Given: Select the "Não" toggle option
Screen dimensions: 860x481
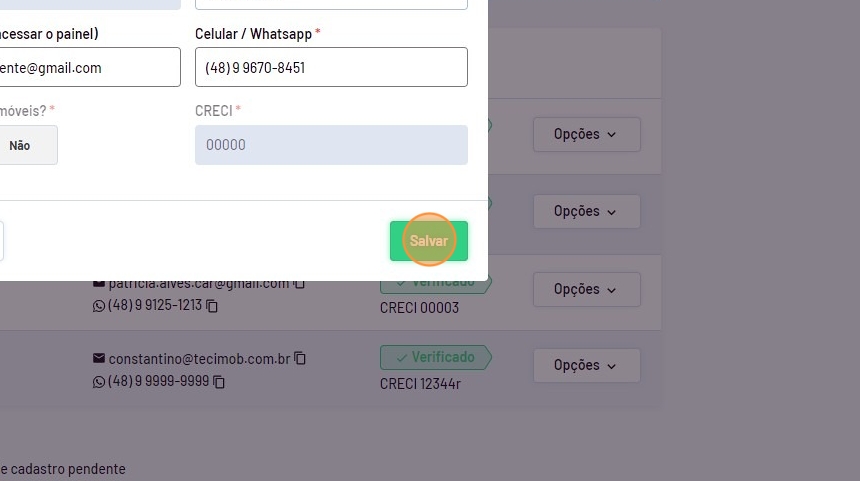Looking at the screenshot, I should click(x=20, y=145).
